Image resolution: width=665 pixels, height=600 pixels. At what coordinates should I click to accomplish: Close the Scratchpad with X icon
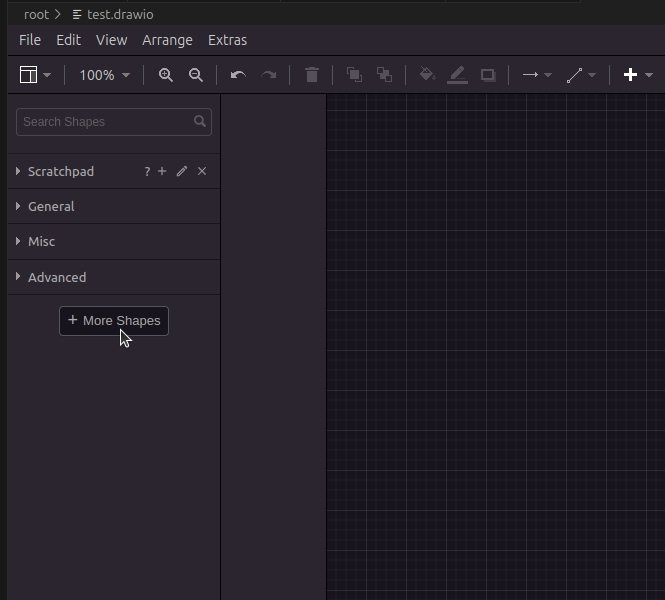[x=202, y=171]
